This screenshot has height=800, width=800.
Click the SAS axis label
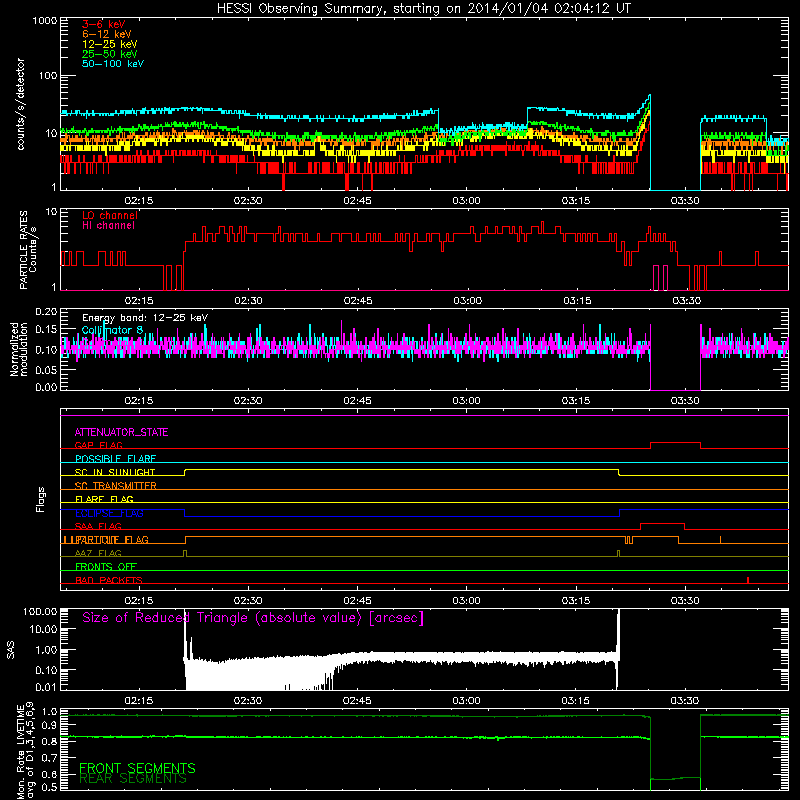(x=11, y=650)
